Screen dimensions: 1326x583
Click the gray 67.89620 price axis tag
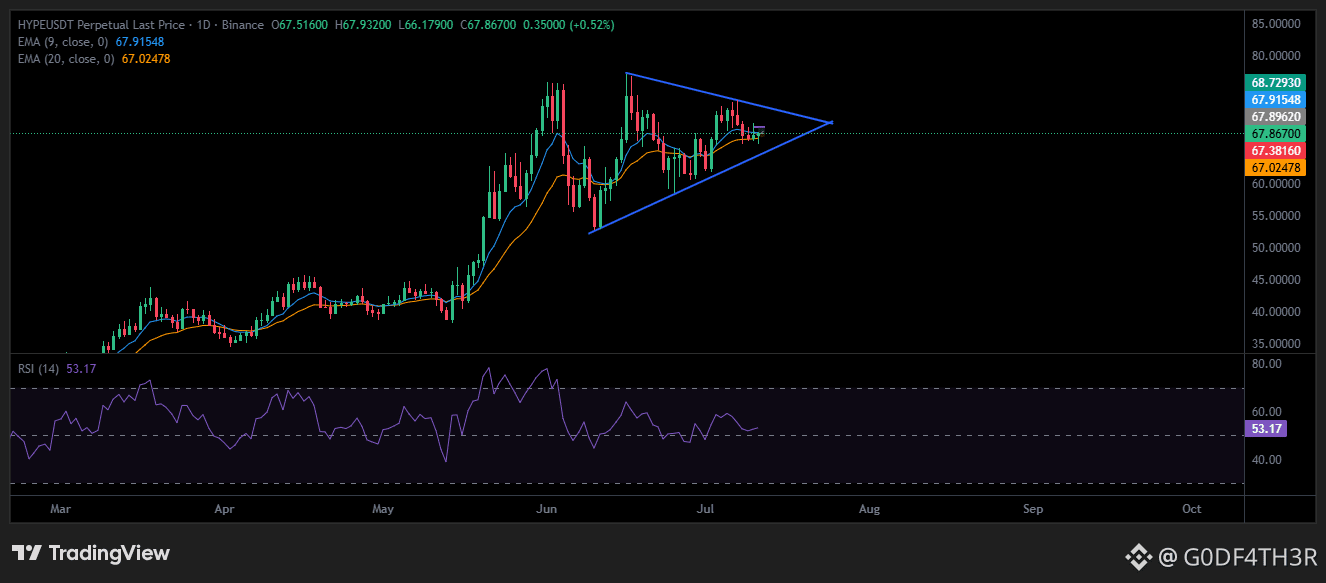pyautogui.click(x=1274, y=116)
